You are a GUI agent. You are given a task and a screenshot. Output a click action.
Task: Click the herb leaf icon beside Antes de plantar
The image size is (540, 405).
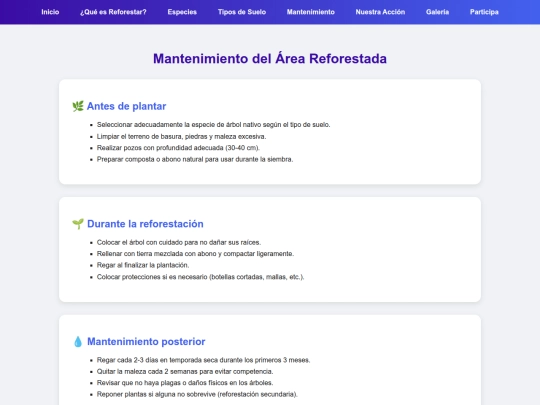(x=78, y=106)
